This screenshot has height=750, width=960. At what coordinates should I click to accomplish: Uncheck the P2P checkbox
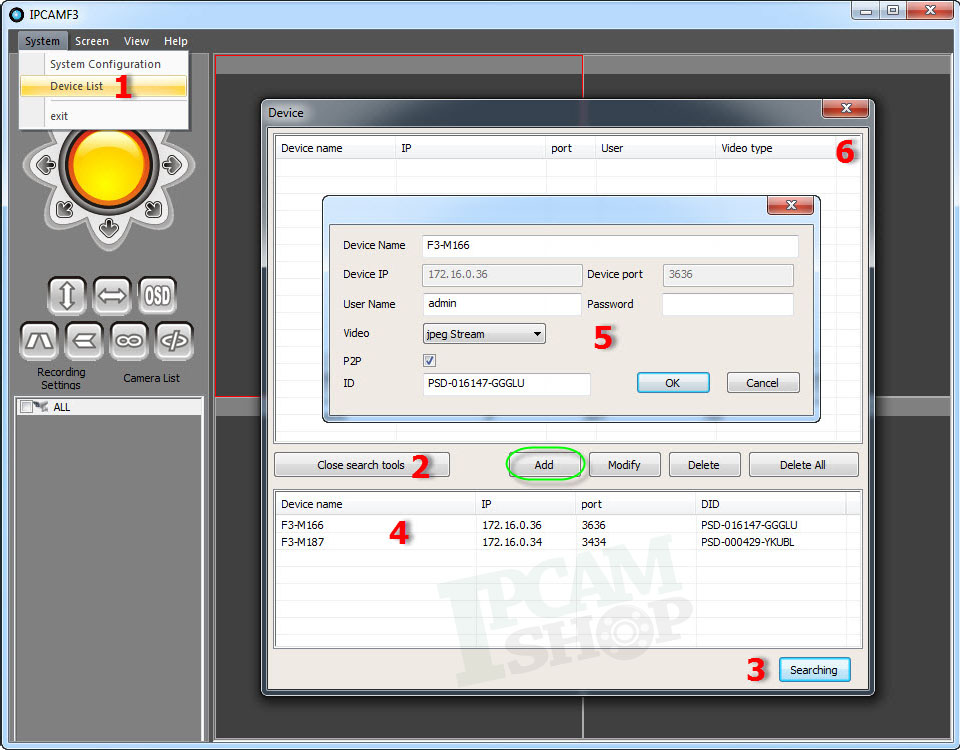[430, 361]
